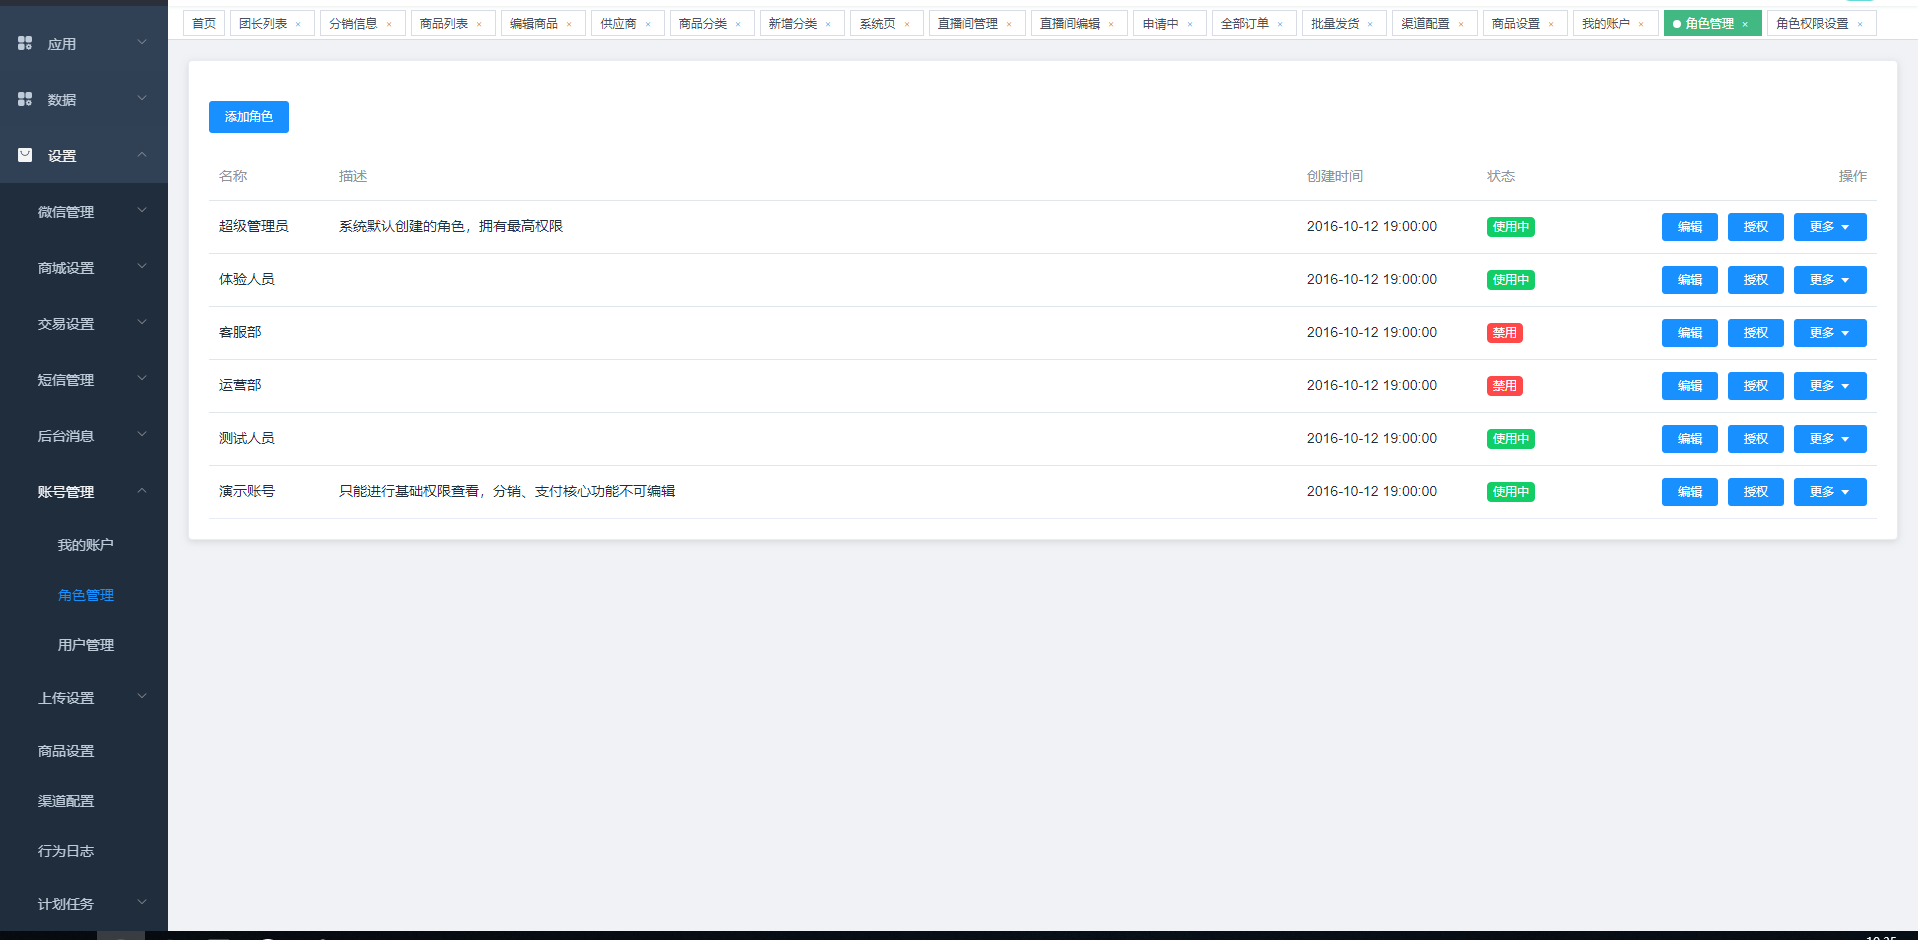Click 授权 for 运营部 role
The image size is (1918, 940).
(x=1755, y=386)
